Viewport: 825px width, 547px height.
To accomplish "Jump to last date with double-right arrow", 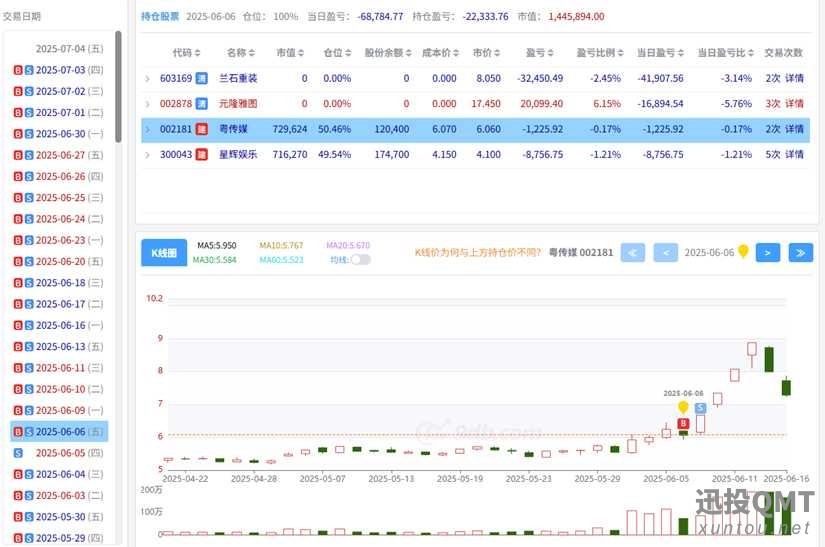I will [801, 253].
